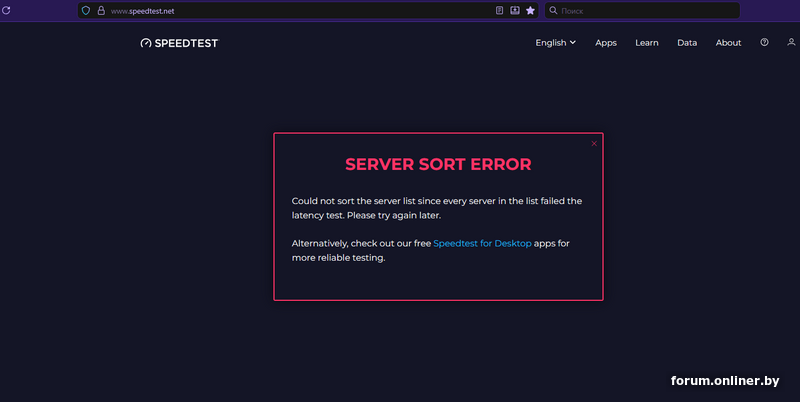The height and width of the screenshot is (402, 800).
Task: Close the Server Sort Error dialog
Action: (594, 144)
